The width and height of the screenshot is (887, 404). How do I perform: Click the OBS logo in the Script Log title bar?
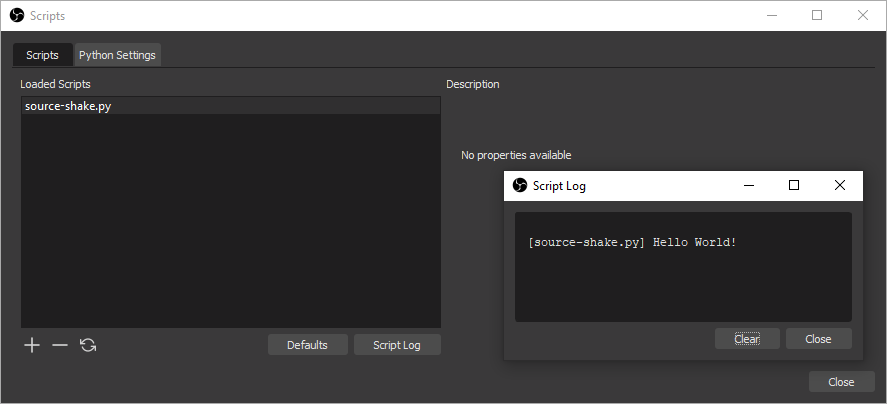tap(520, 185)
